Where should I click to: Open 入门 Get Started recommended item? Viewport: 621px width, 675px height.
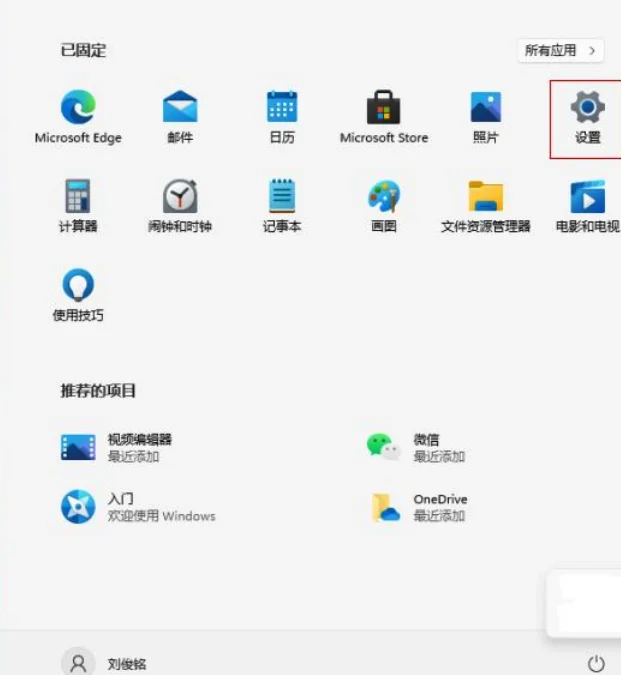138,507
